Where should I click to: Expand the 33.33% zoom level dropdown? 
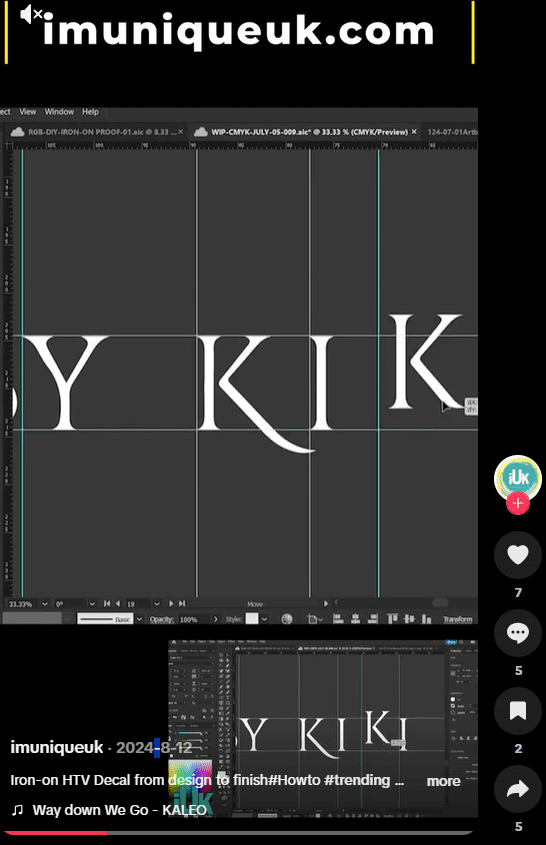45,604
